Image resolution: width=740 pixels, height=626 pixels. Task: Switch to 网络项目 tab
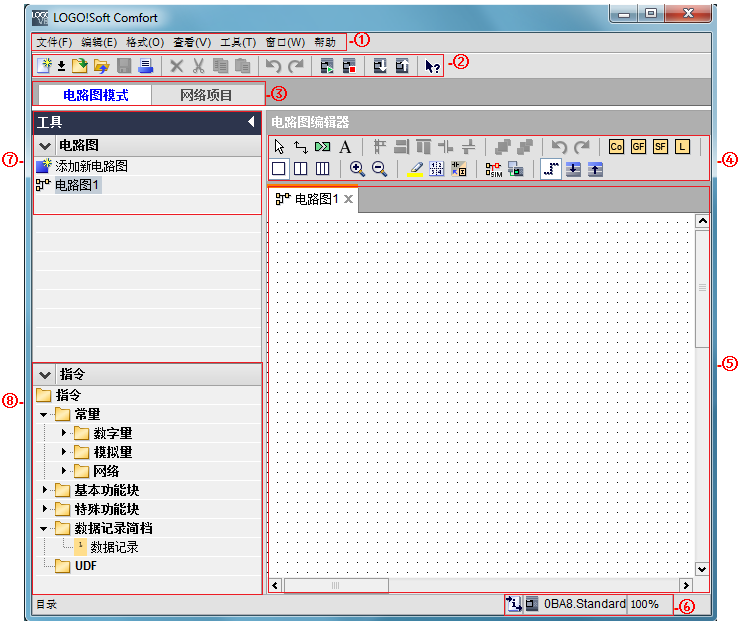pos(206,95)
